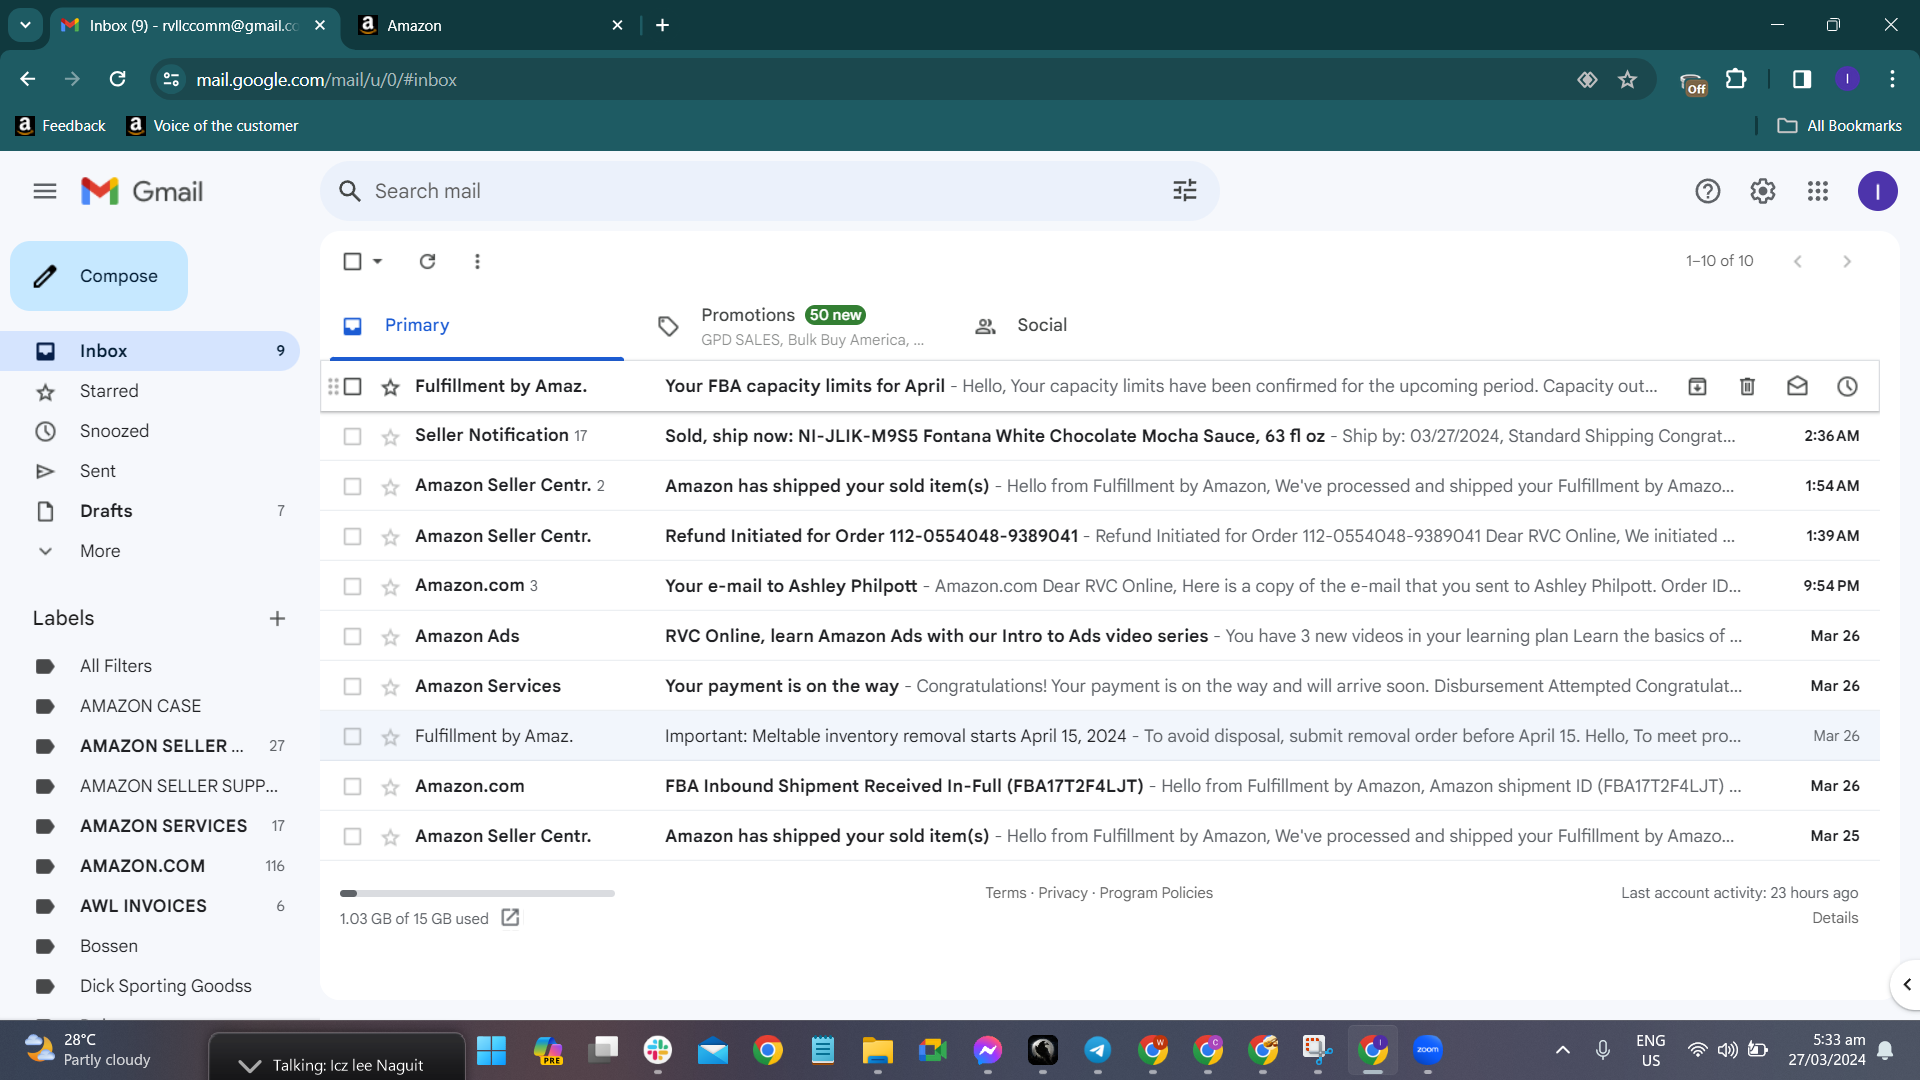Open All Bookmarks folder
This screenshot has width=1920, height=1080.
click(x=1840, y=126)
